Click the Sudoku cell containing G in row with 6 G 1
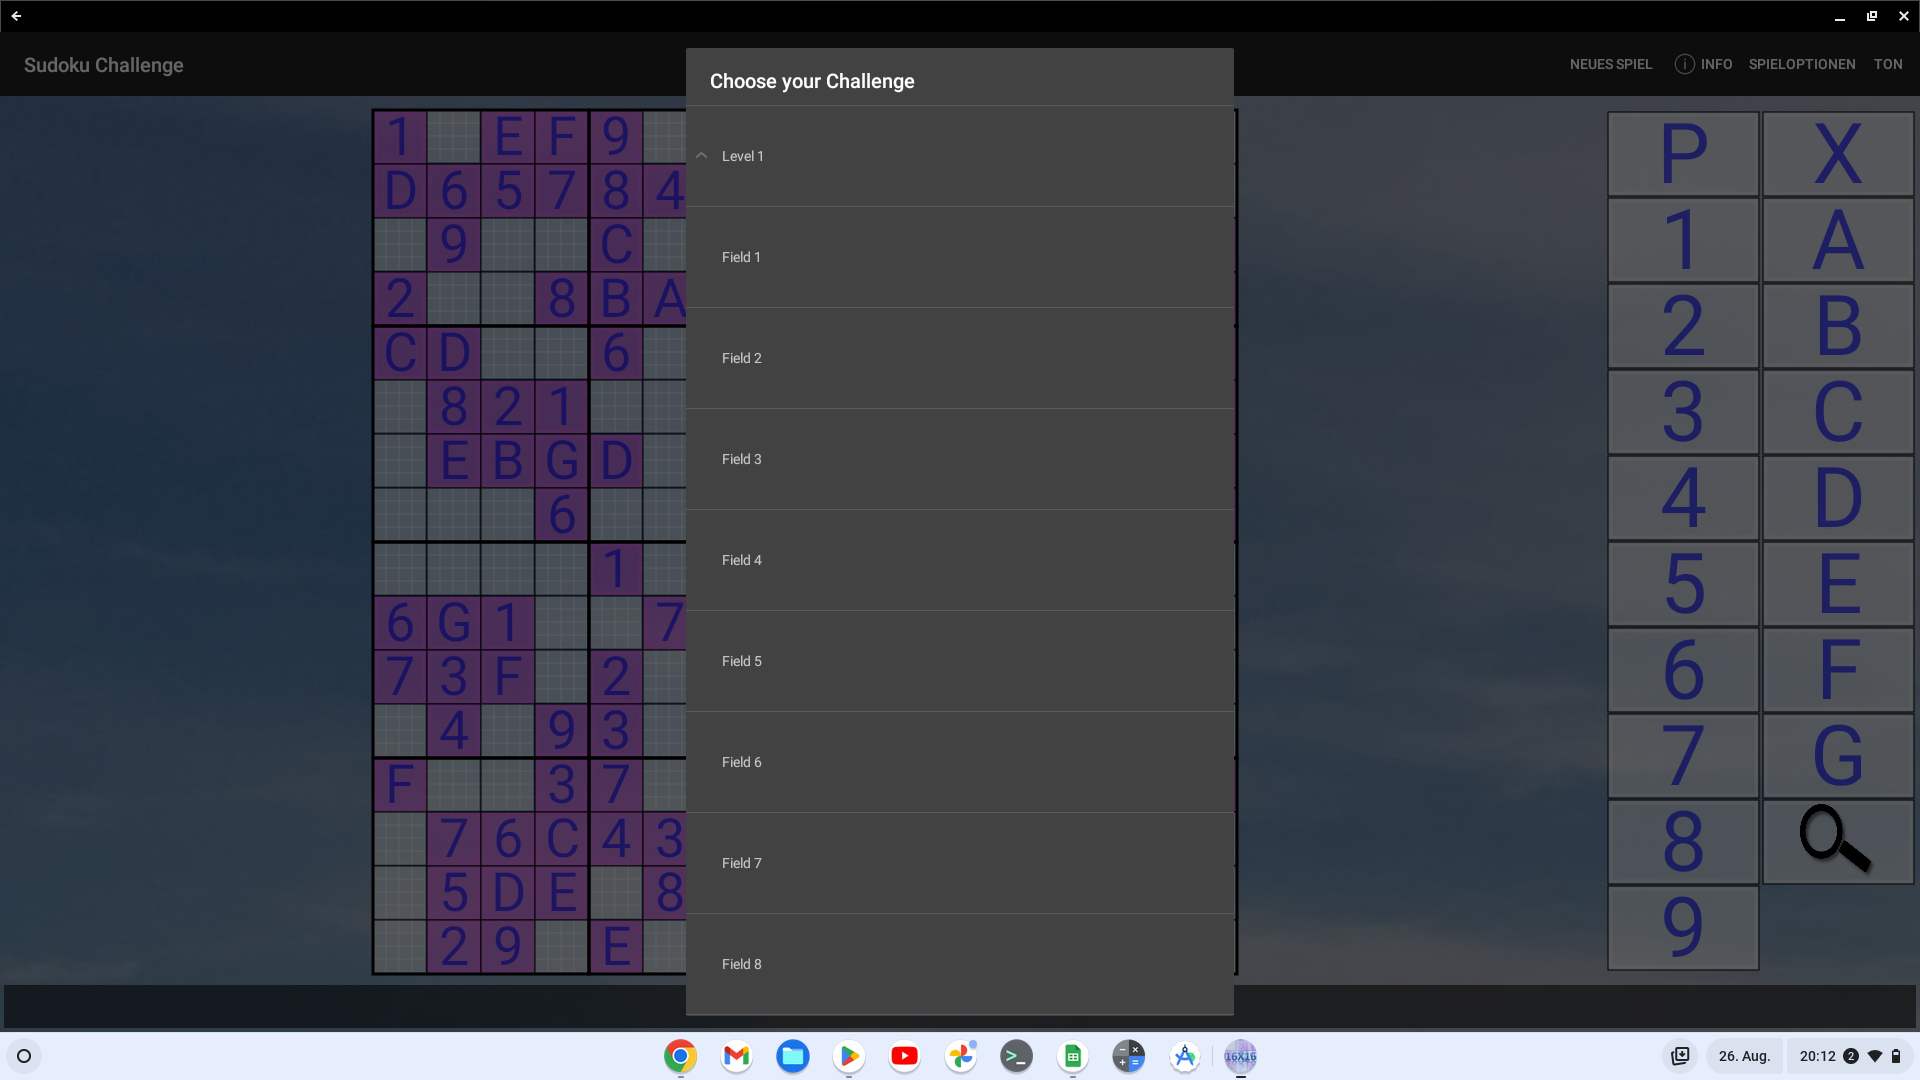 (453, 622)
